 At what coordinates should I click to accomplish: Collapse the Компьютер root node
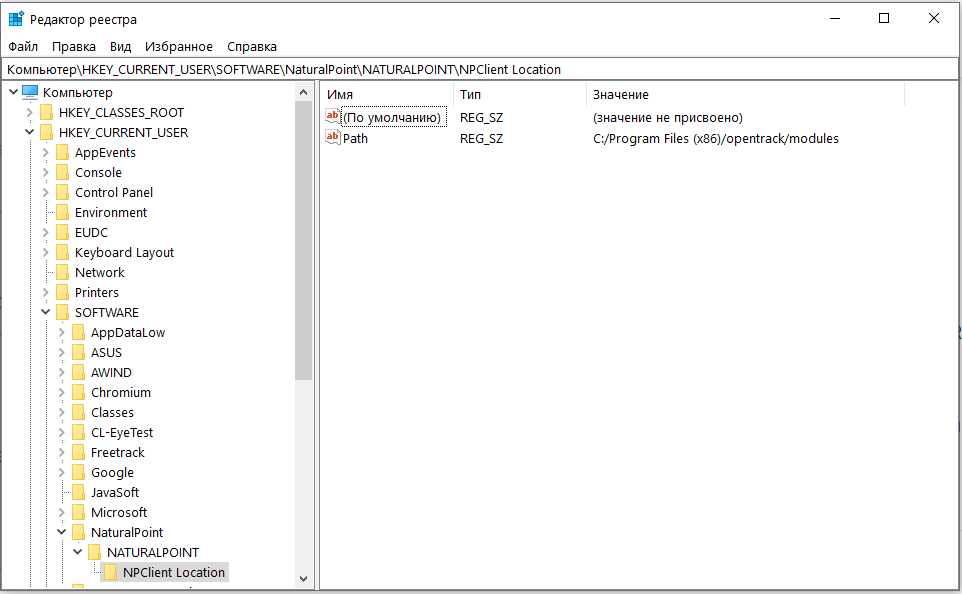pos(13,92)
